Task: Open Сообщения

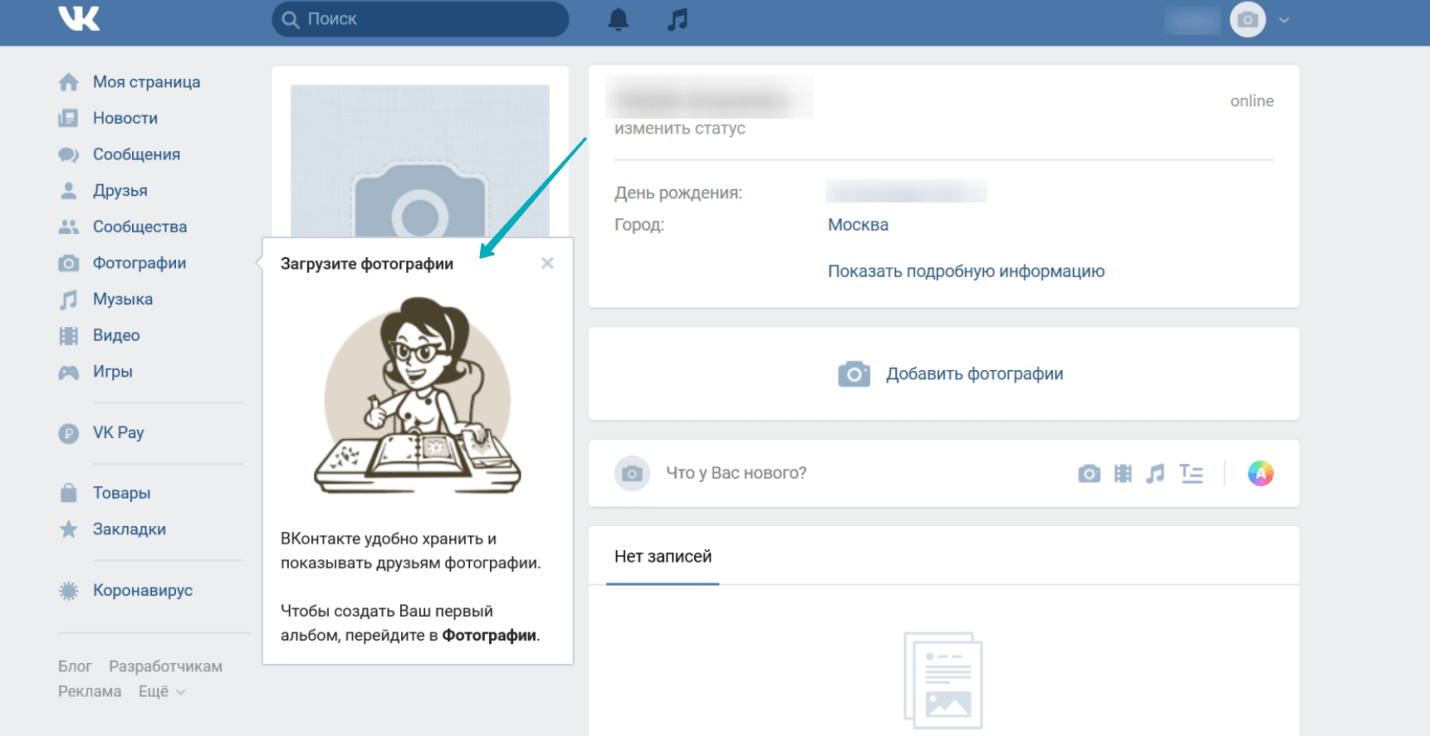Action: click(137, 154)
